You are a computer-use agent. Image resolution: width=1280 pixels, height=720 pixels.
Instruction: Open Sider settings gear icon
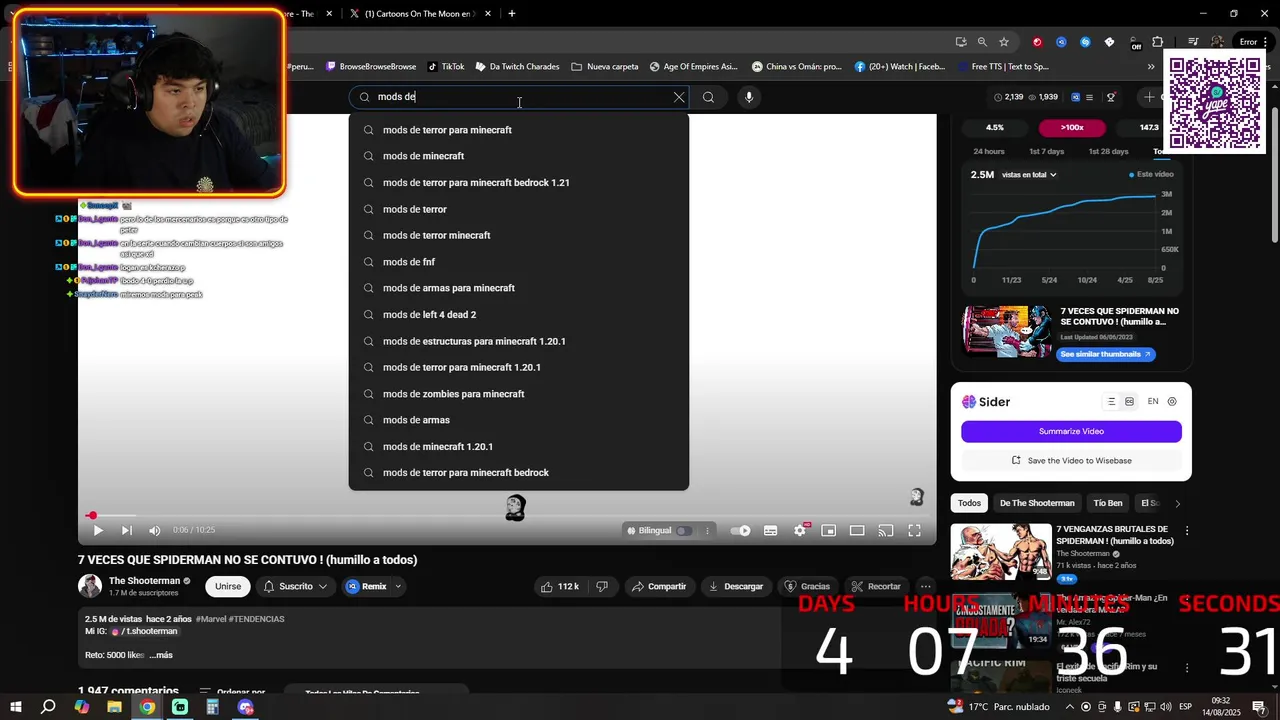pos(1172,402)
